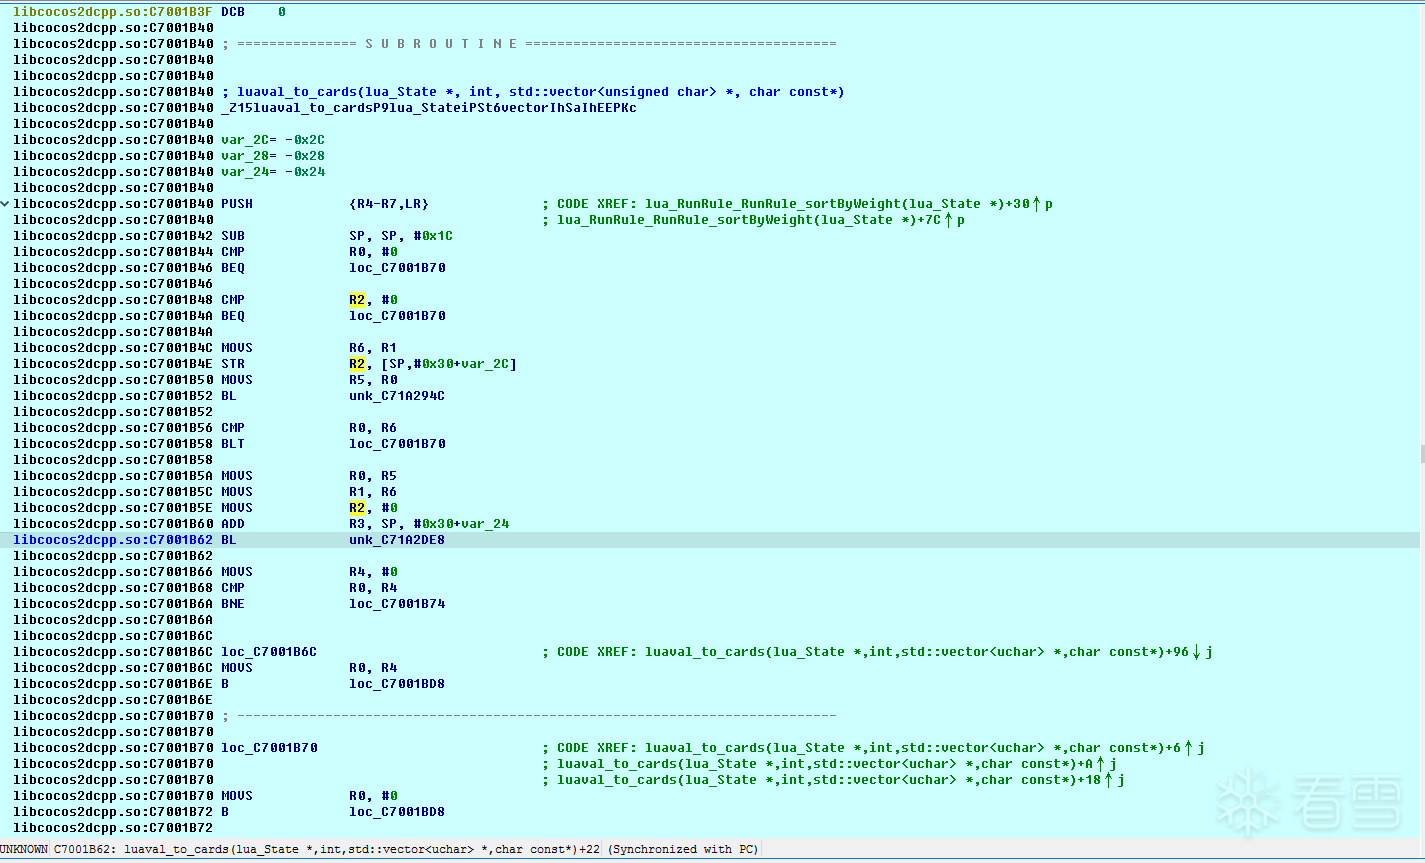Screen dimensions: 1425x863
Task: Click loc_C7001B70 target of the BLT instruction
Action: 397,444
